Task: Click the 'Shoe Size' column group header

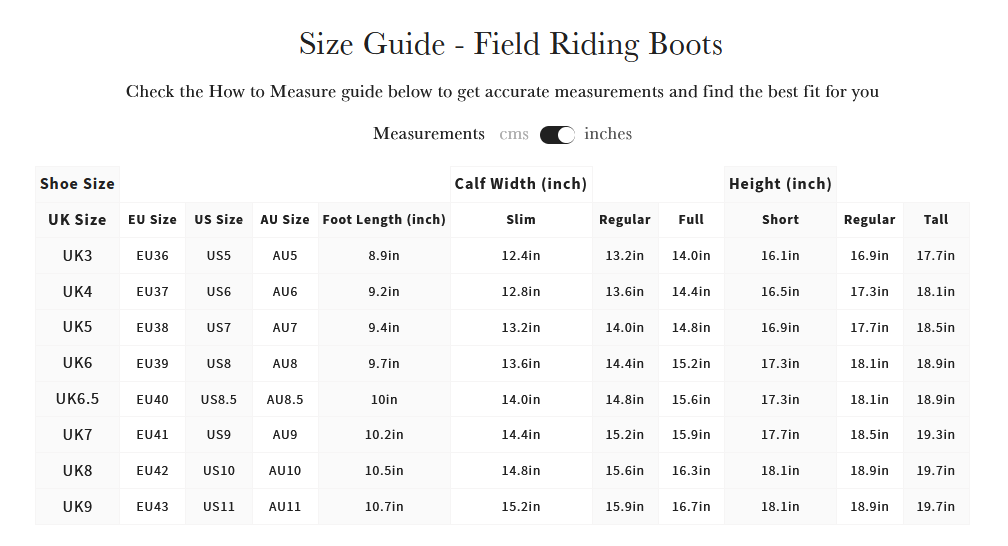Action: click(77, 184)
